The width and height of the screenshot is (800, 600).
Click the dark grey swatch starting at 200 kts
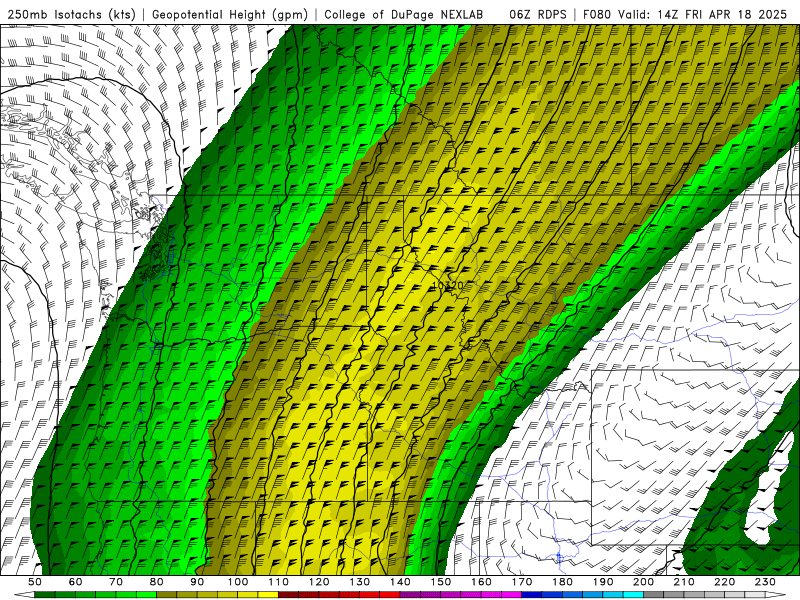[654, 595]
